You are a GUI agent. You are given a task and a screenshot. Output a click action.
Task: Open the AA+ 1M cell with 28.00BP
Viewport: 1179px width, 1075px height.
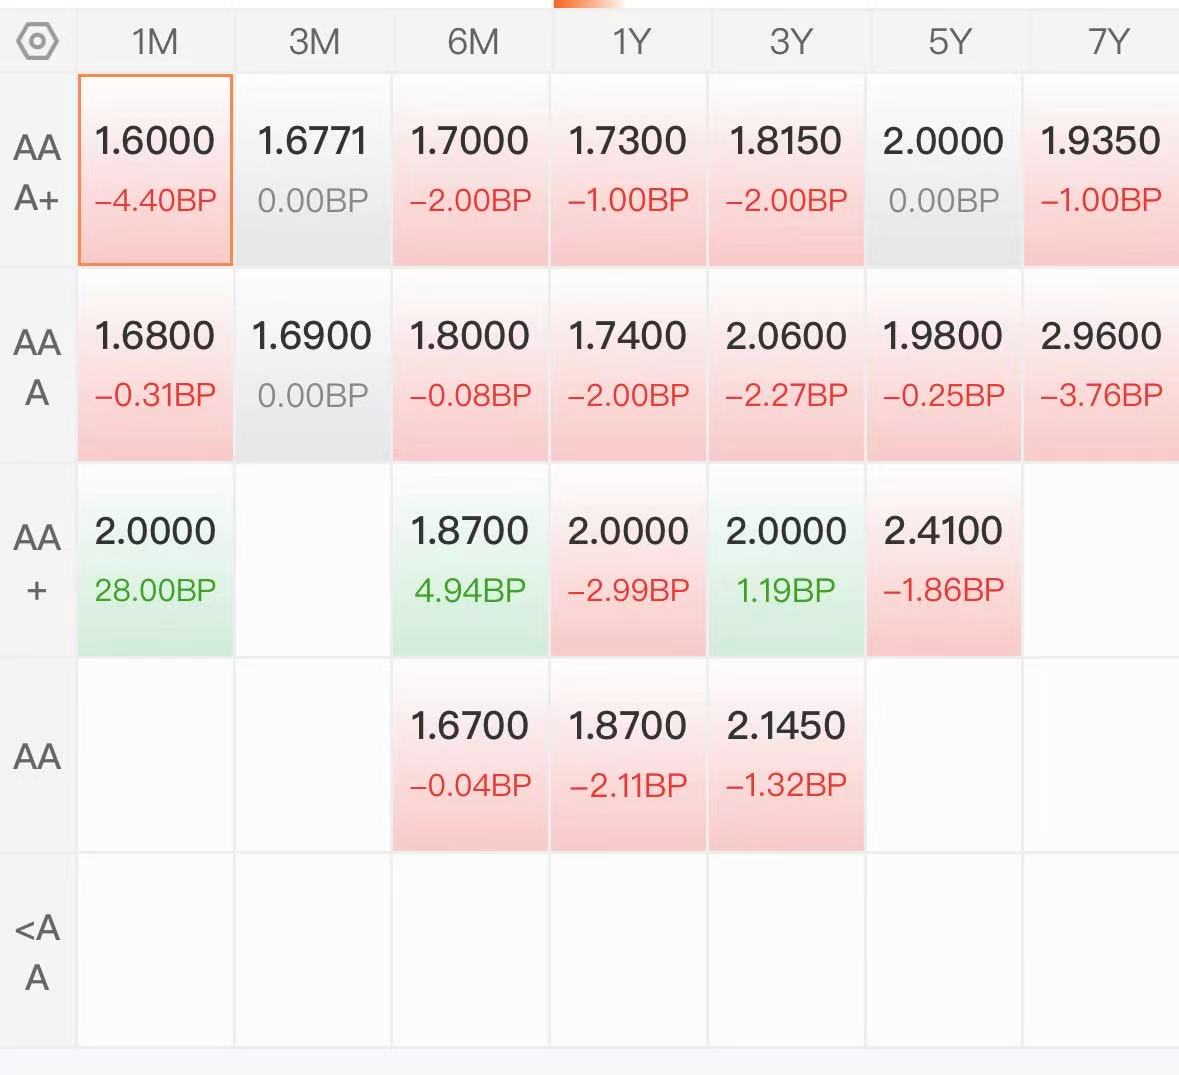[x=155, y=560]
